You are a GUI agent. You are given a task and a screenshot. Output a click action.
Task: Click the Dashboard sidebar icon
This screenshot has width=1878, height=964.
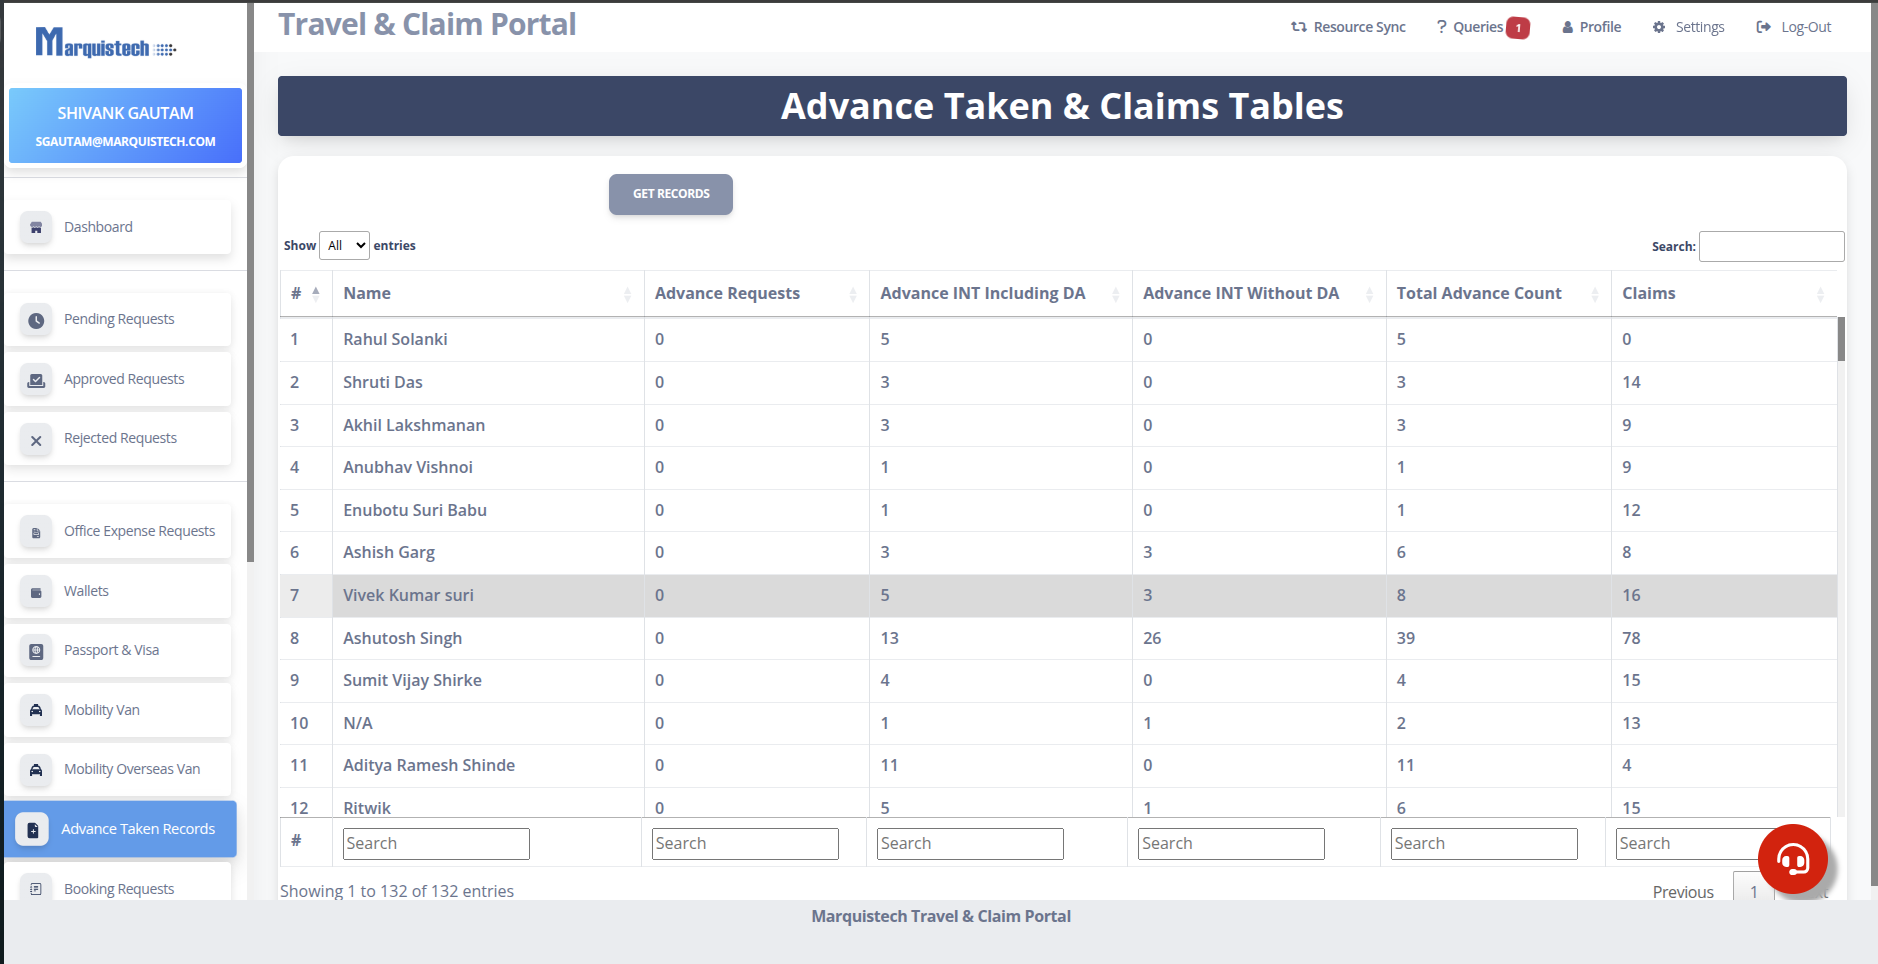[x=36, y=227]
